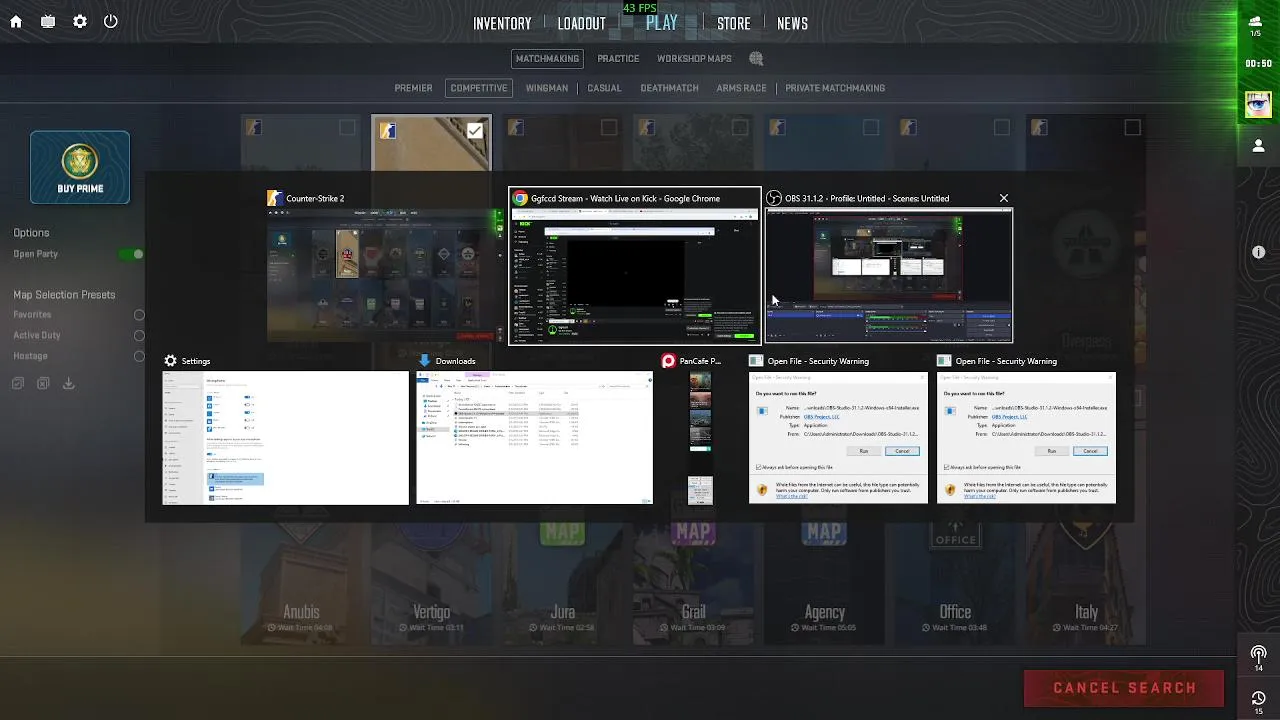Select the Italy map card
Screen dimensions: 1280x720
click(1086, 583)
